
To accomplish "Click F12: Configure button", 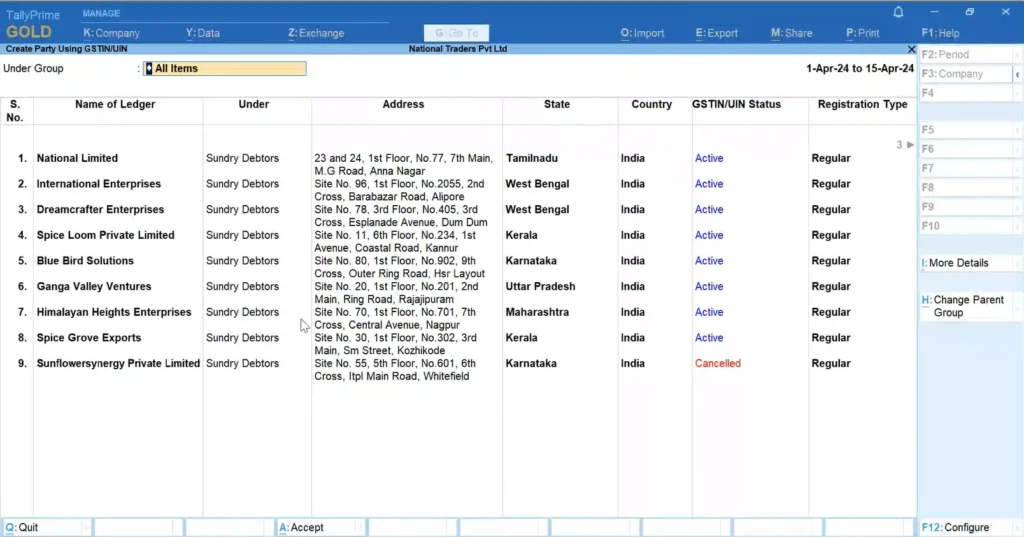I will [969, 528].
